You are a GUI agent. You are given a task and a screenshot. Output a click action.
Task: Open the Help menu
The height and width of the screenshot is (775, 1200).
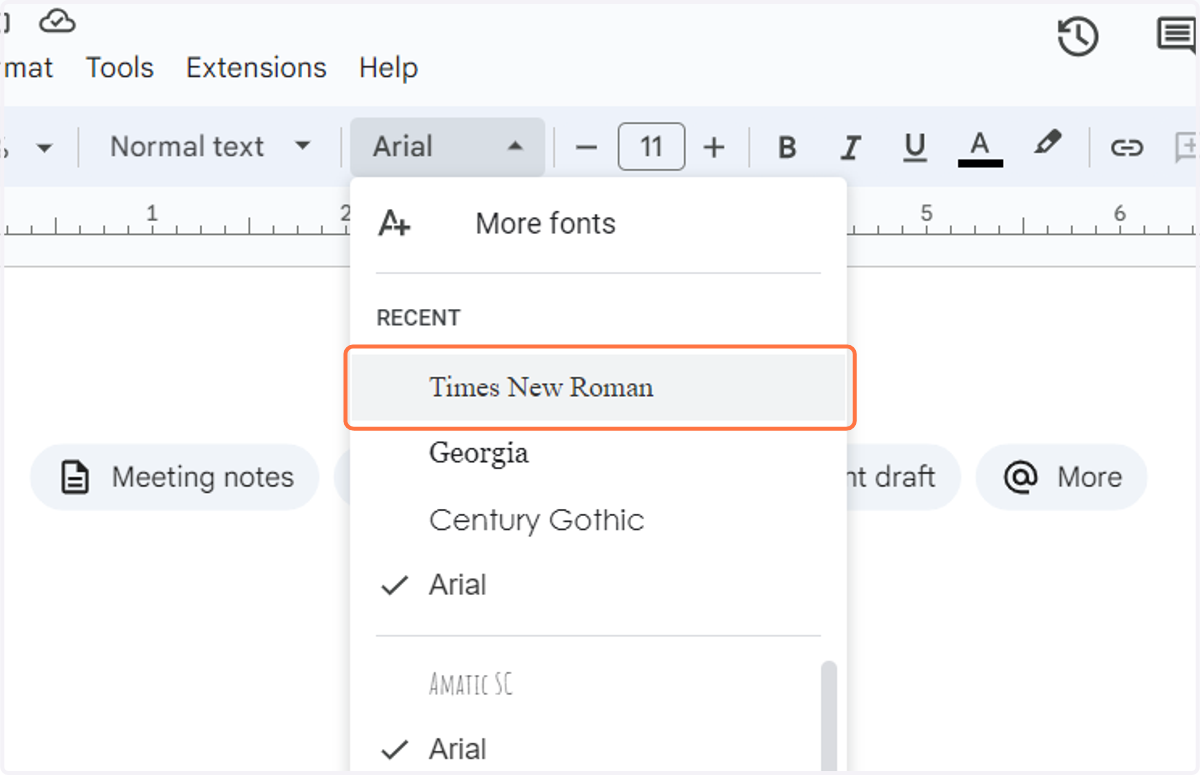(x=388, y=68)
